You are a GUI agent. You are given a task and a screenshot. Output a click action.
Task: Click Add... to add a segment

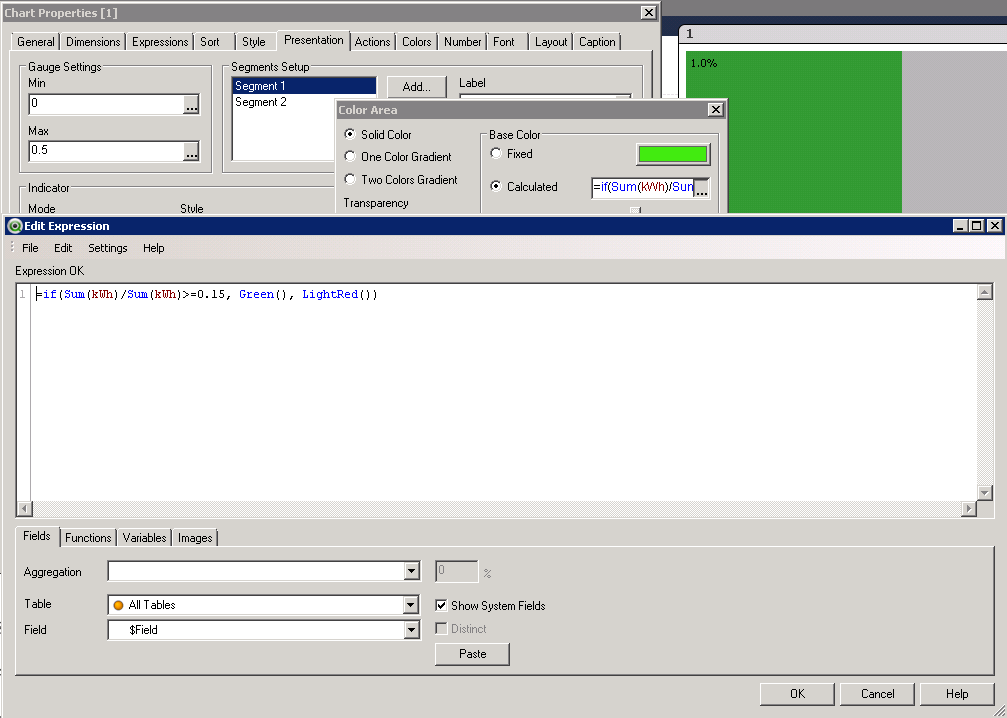pos(416,87)
